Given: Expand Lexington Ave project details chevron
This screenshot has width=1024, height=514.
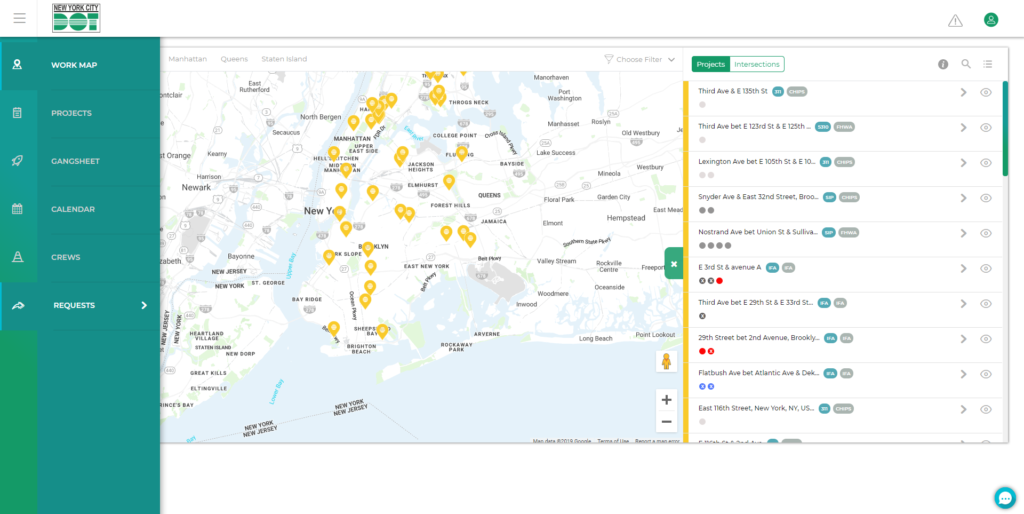Looking at the screenshot, I should pyautogui.click(x=964, y=162).
